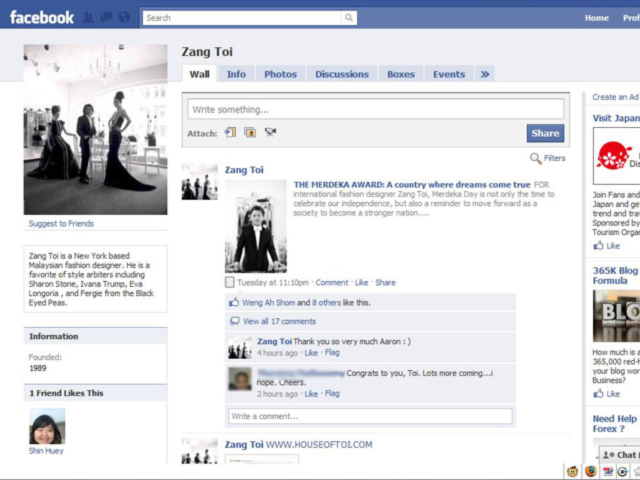Like the 'Congrats to you, Toi' comment
Screen dimensions: 640x480
311,394
